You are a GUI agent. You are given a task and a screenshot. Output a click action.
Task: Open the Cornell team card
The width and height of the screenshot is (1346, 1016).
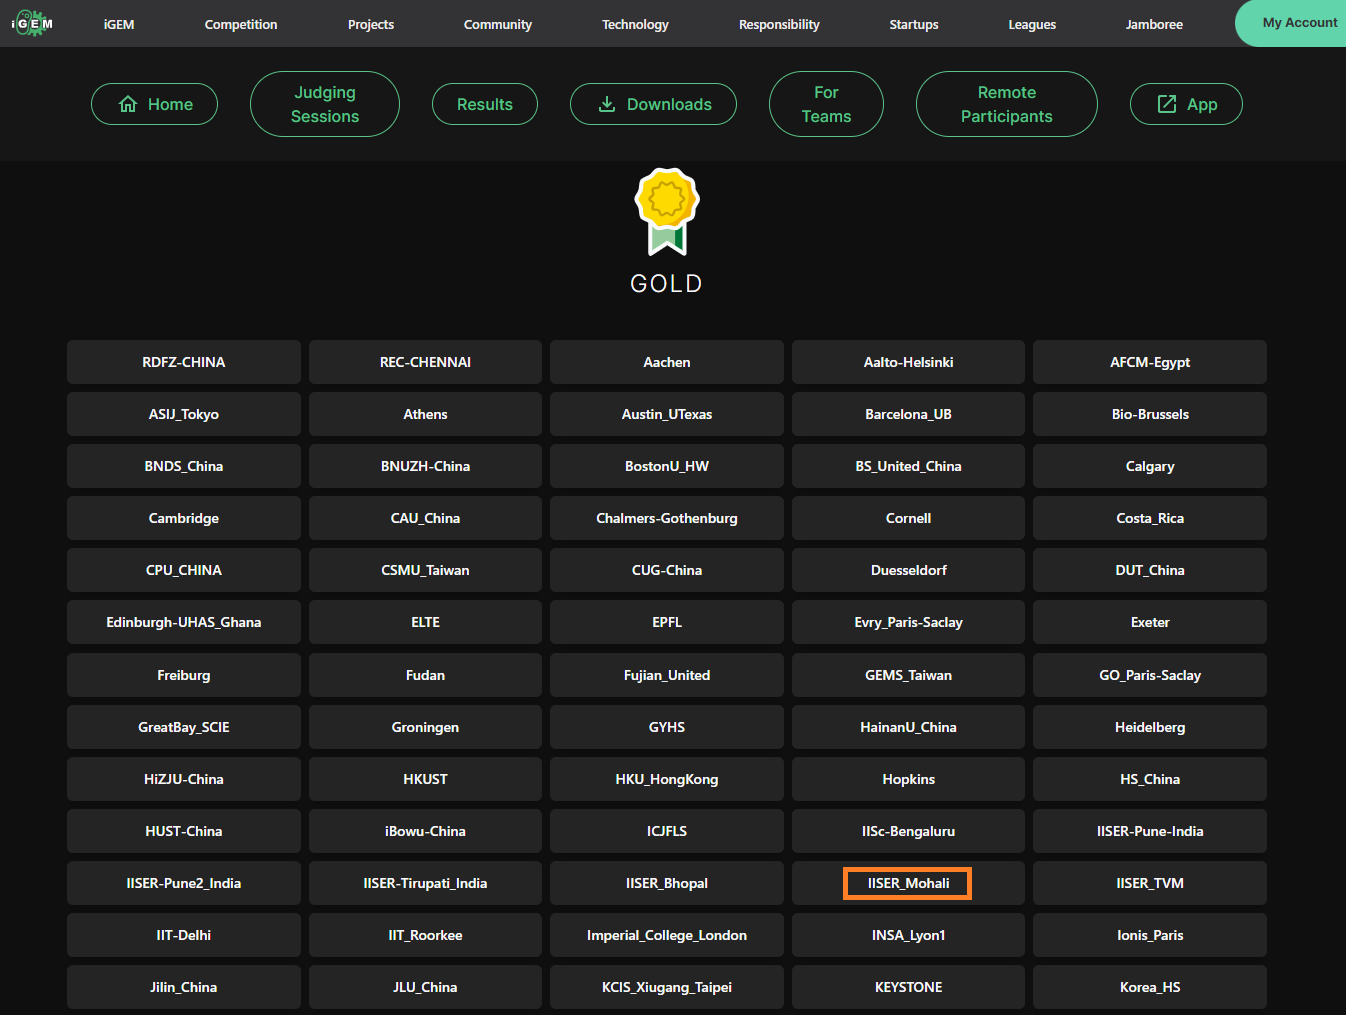click(908, 518)
